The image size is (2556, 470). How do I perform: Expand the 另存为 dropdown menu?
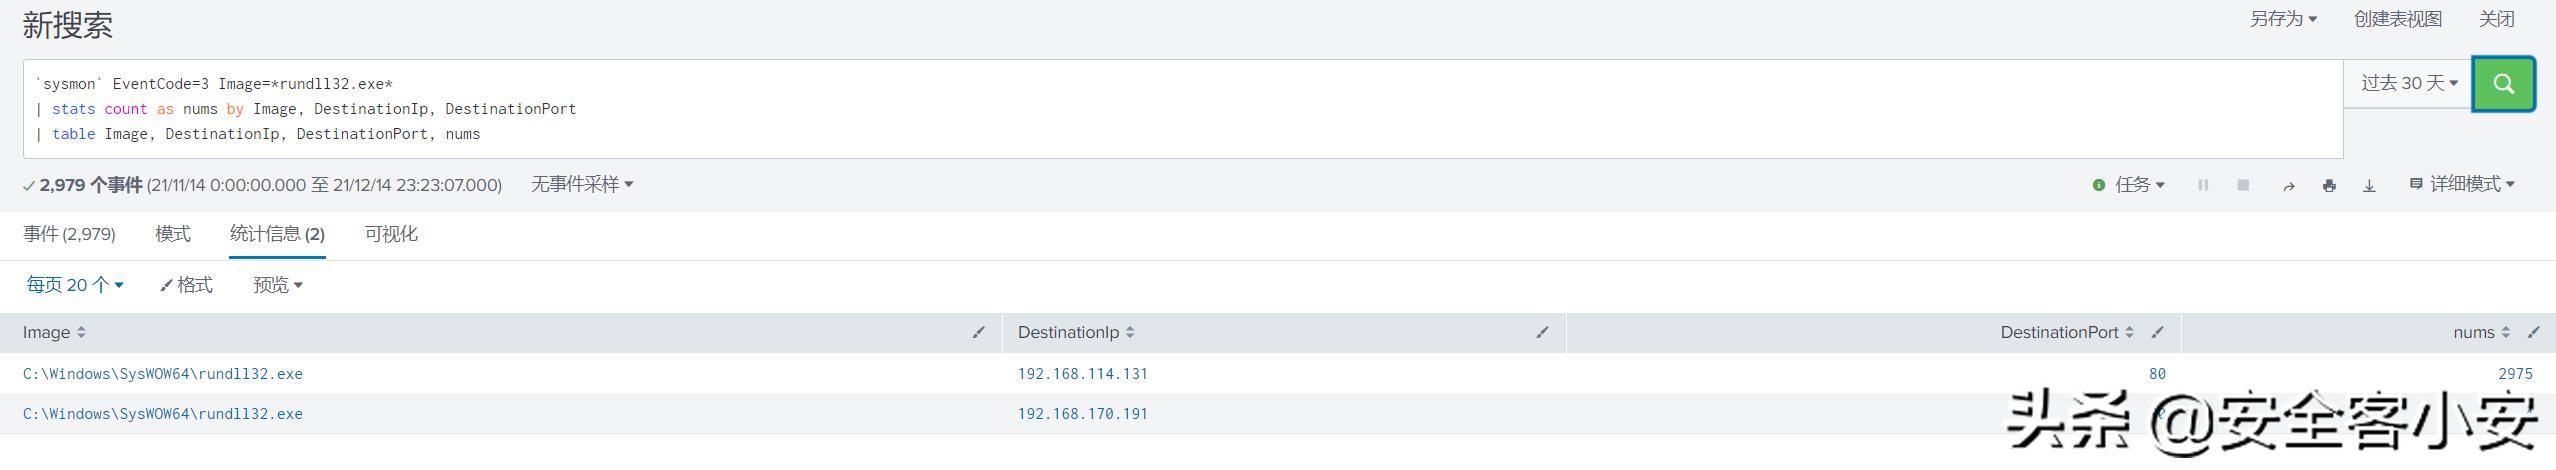point(2282,19)
